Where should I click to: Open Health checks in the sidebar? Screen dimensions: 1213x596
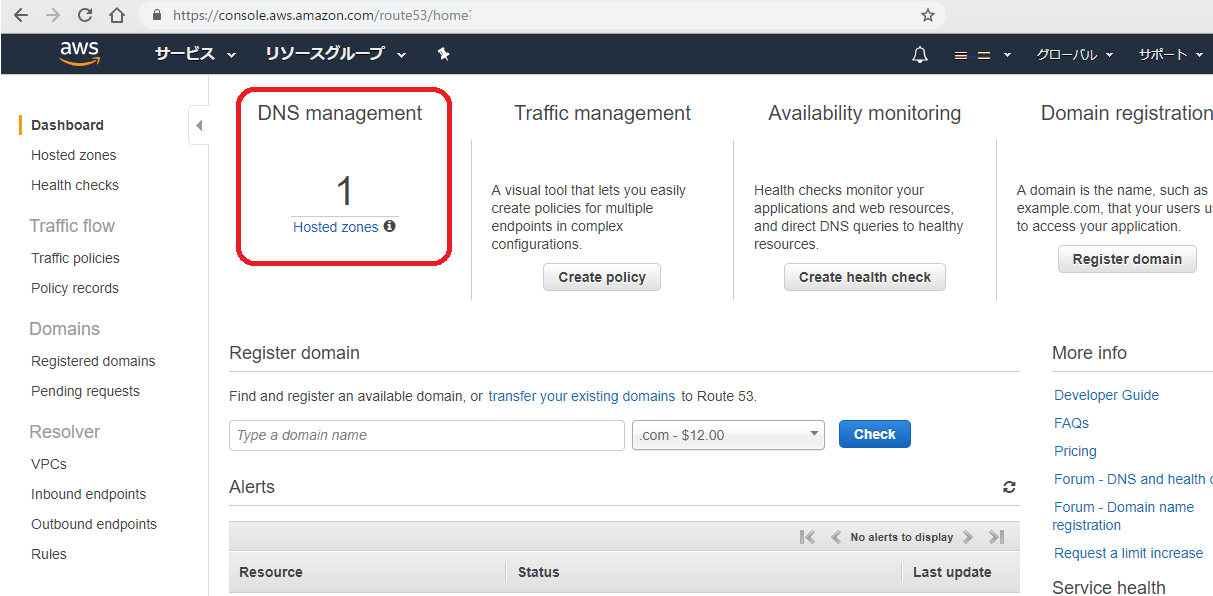tap(74, 185)
